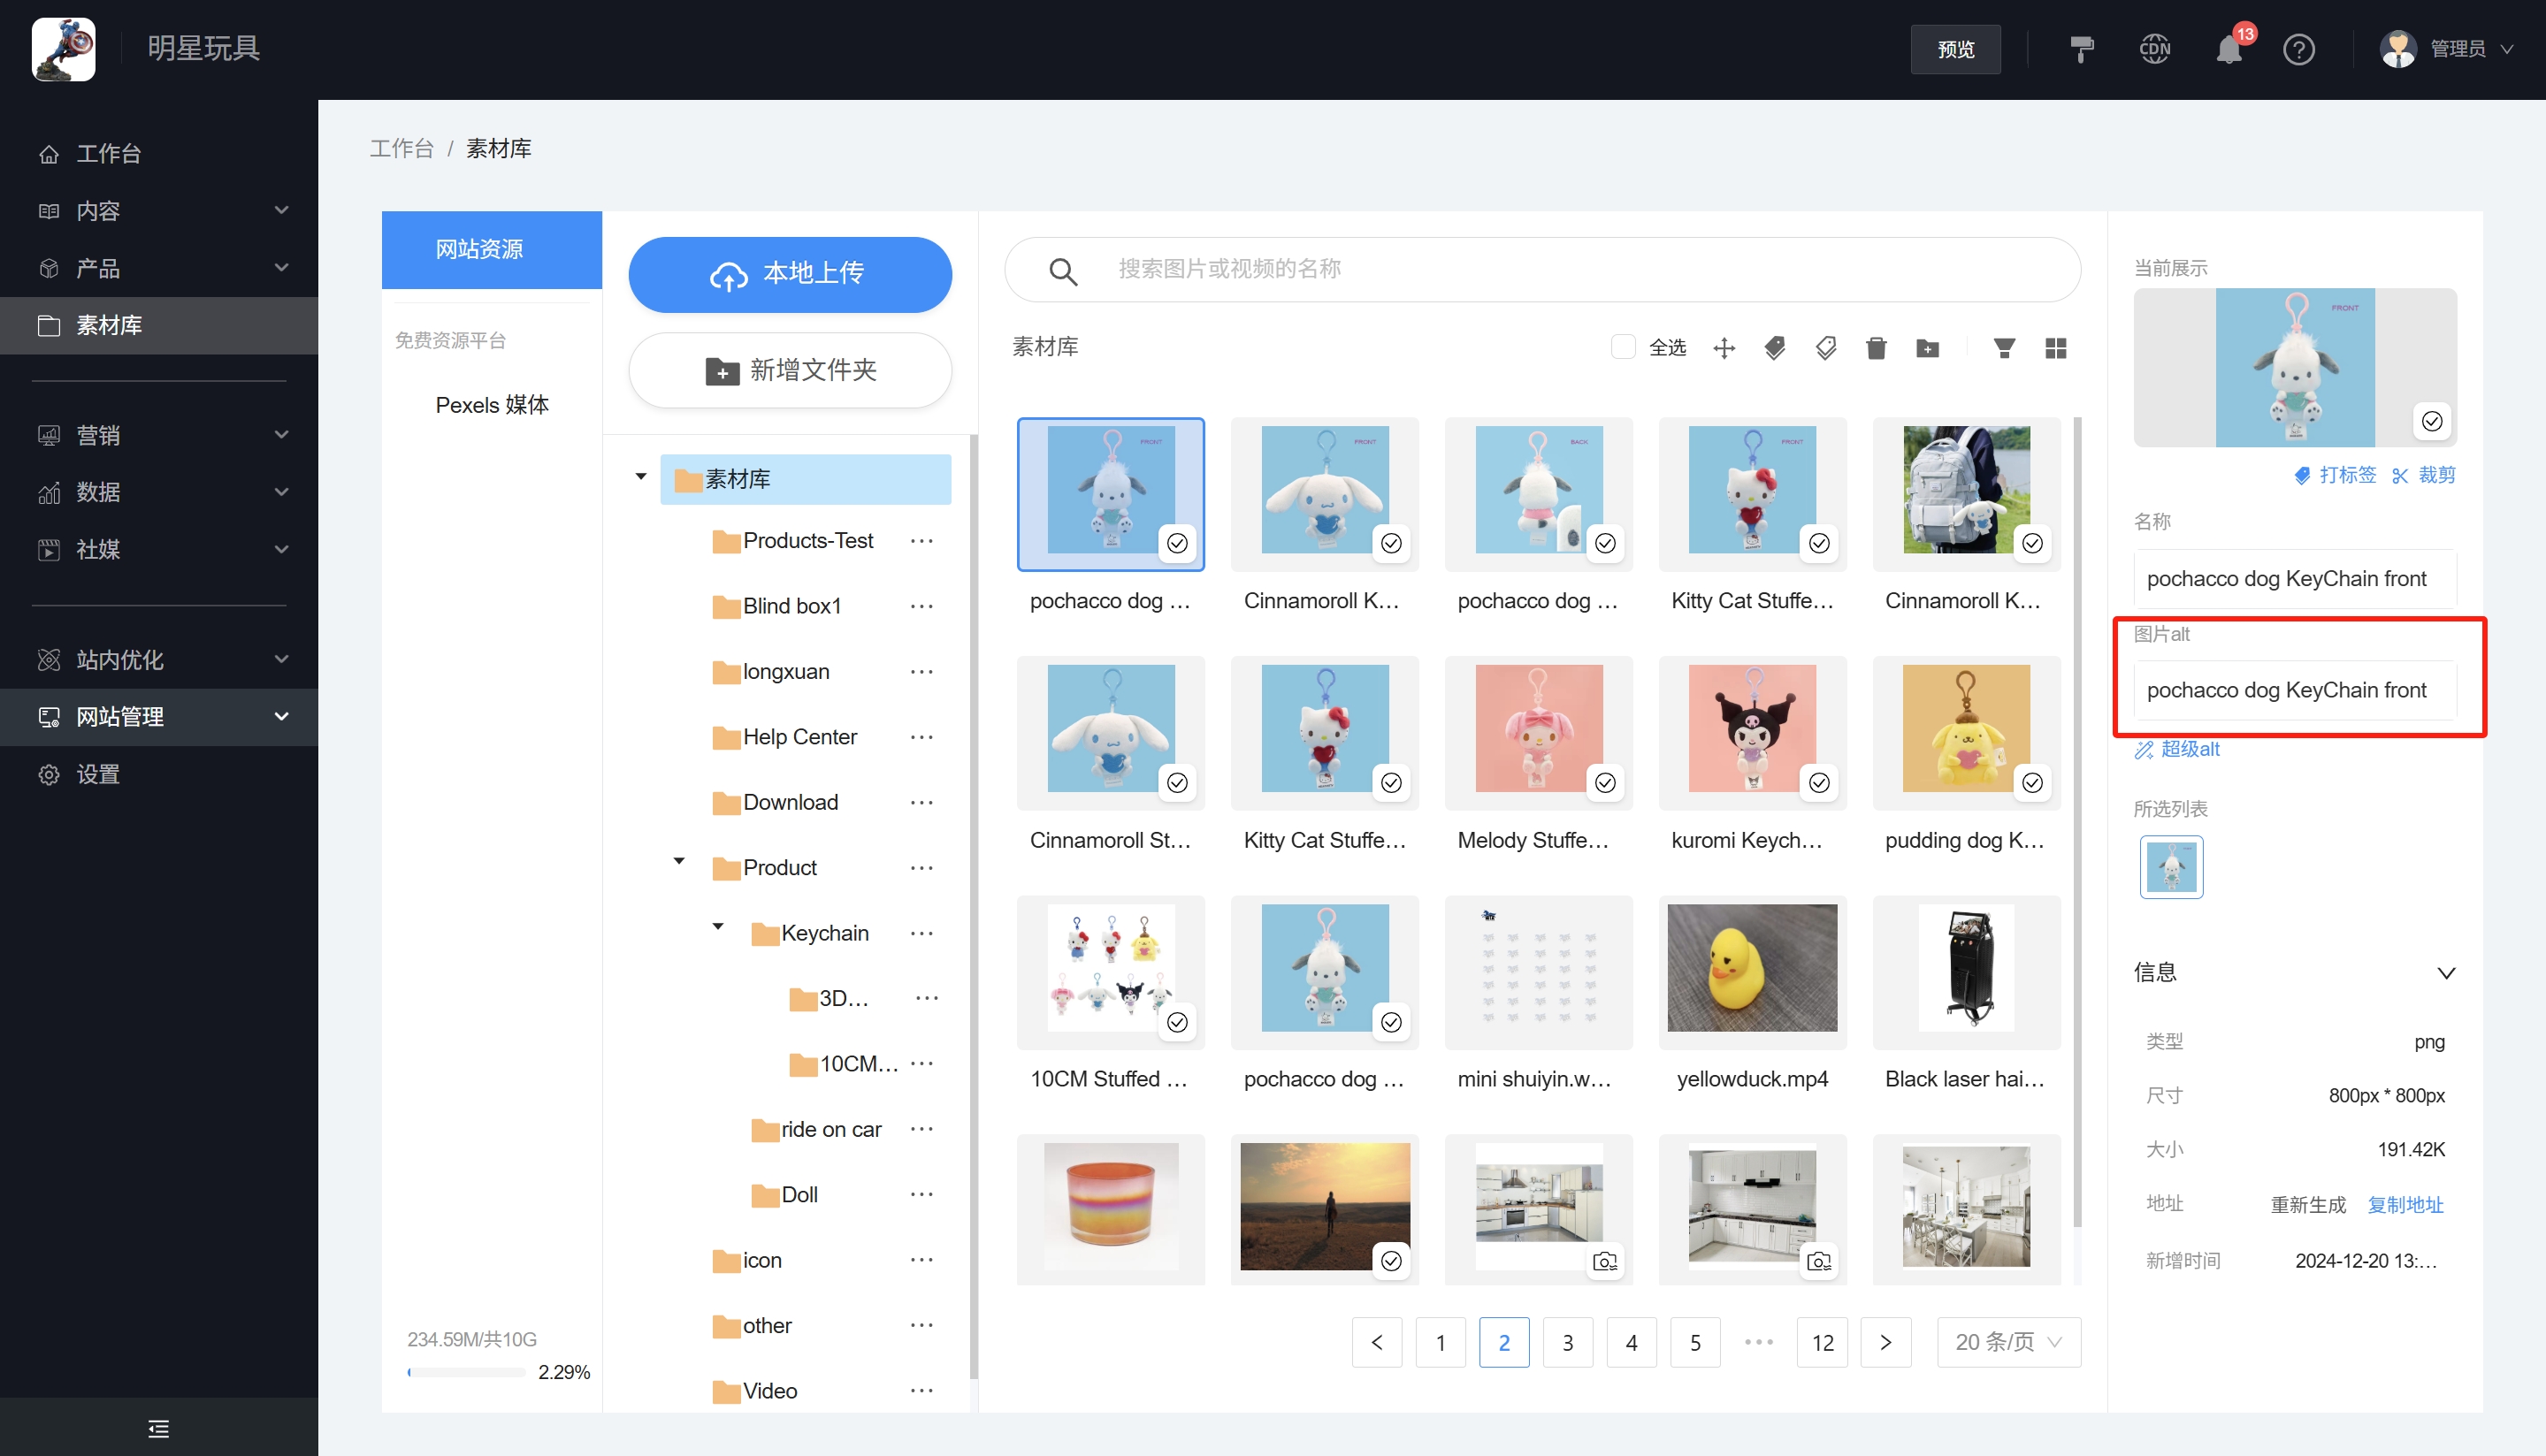Collapse the Keychain folder tree arrow
Image resolution: width=2546 pixels, height=1456 pixels.
click(717, 927)
